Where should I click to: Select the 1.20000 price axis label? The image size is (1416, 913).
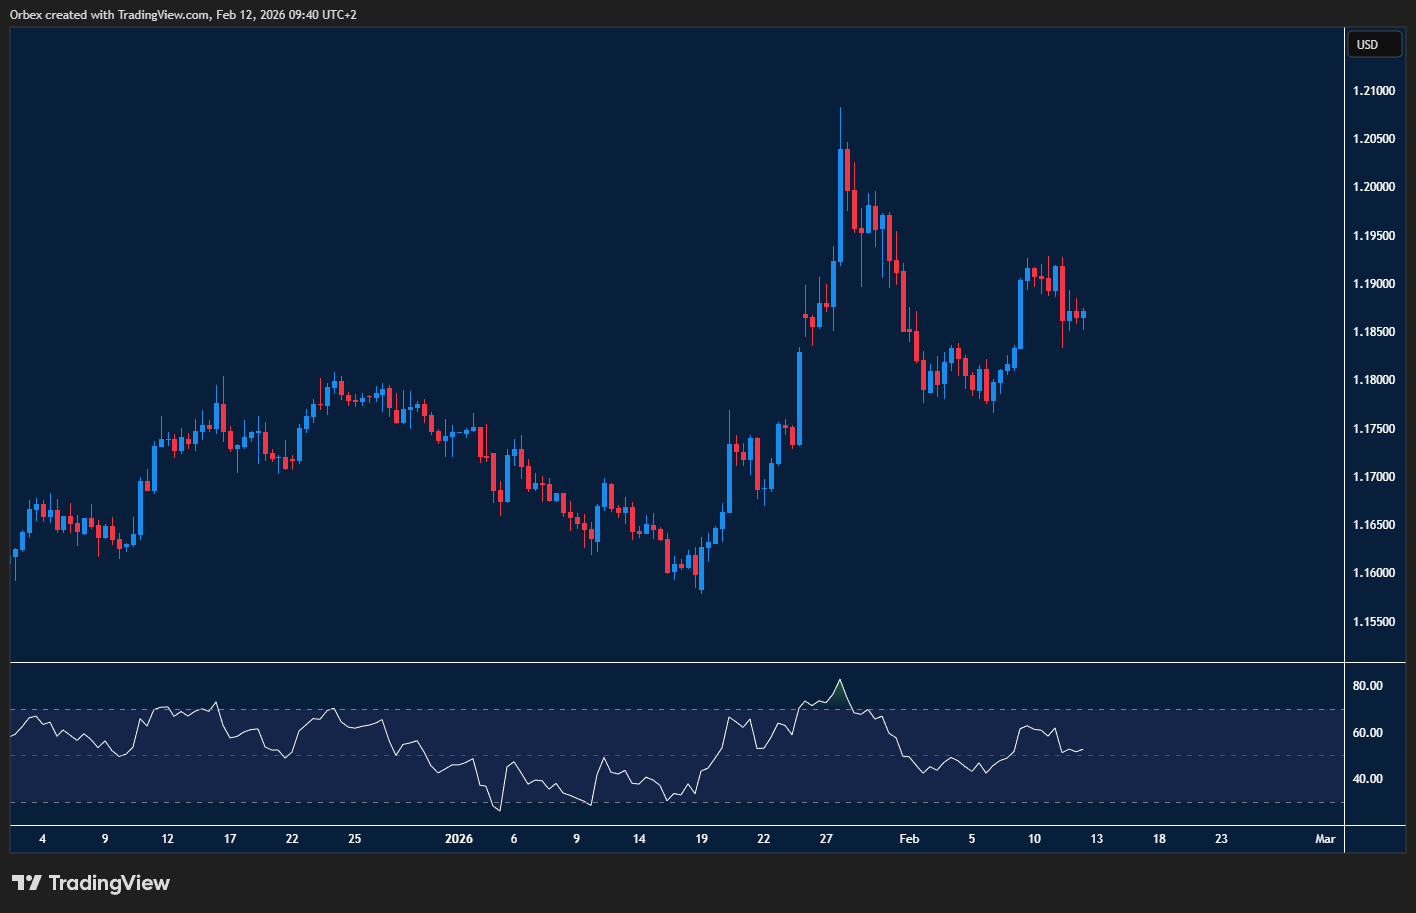pos(1373,188)
